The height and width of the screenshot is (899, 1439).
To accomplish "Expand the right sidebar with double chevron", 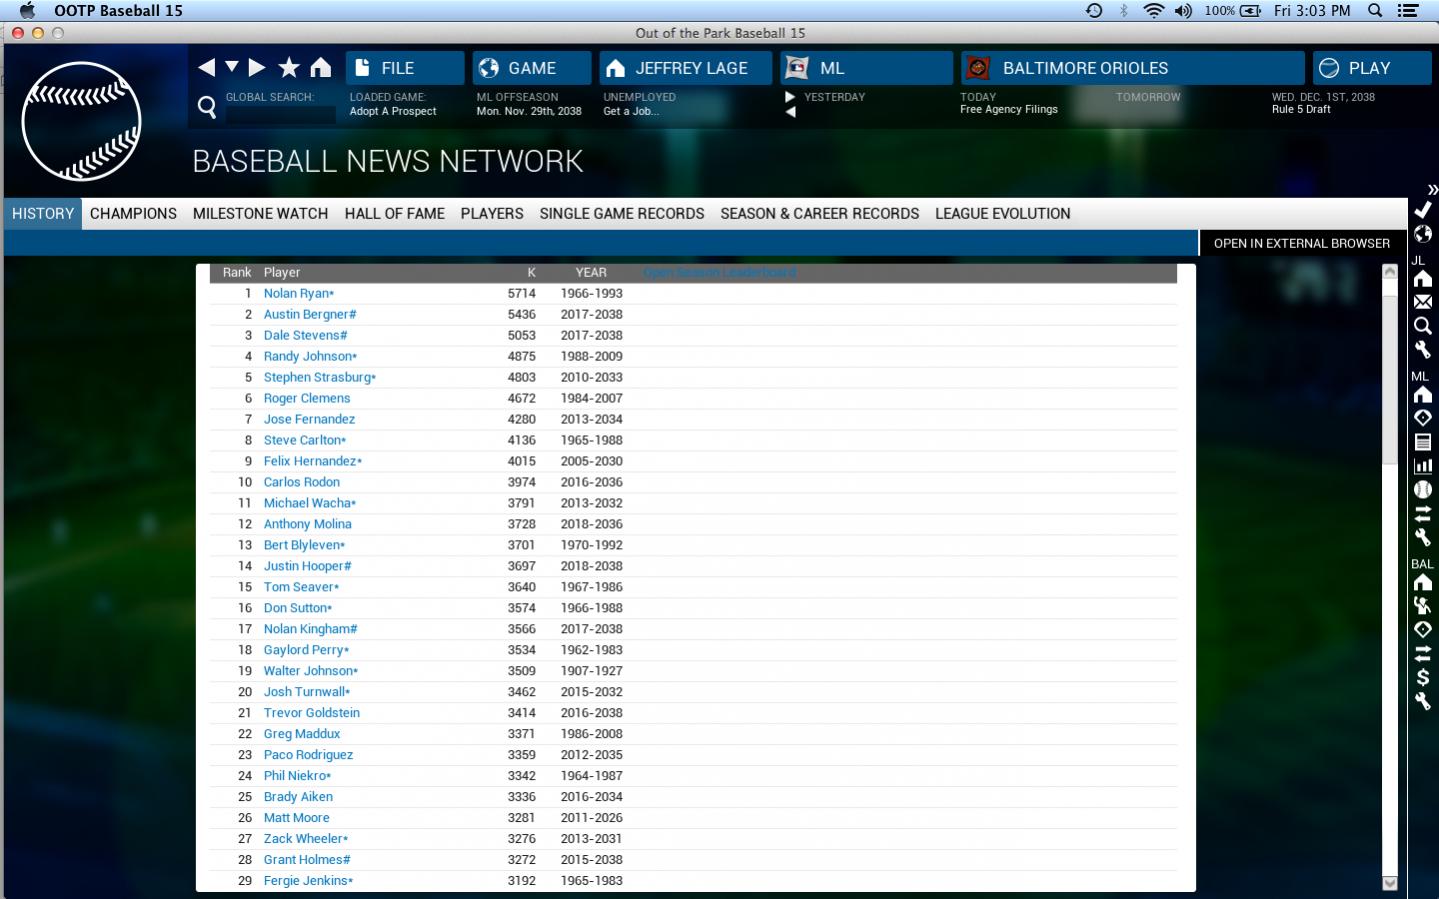I will [1432, 190].
